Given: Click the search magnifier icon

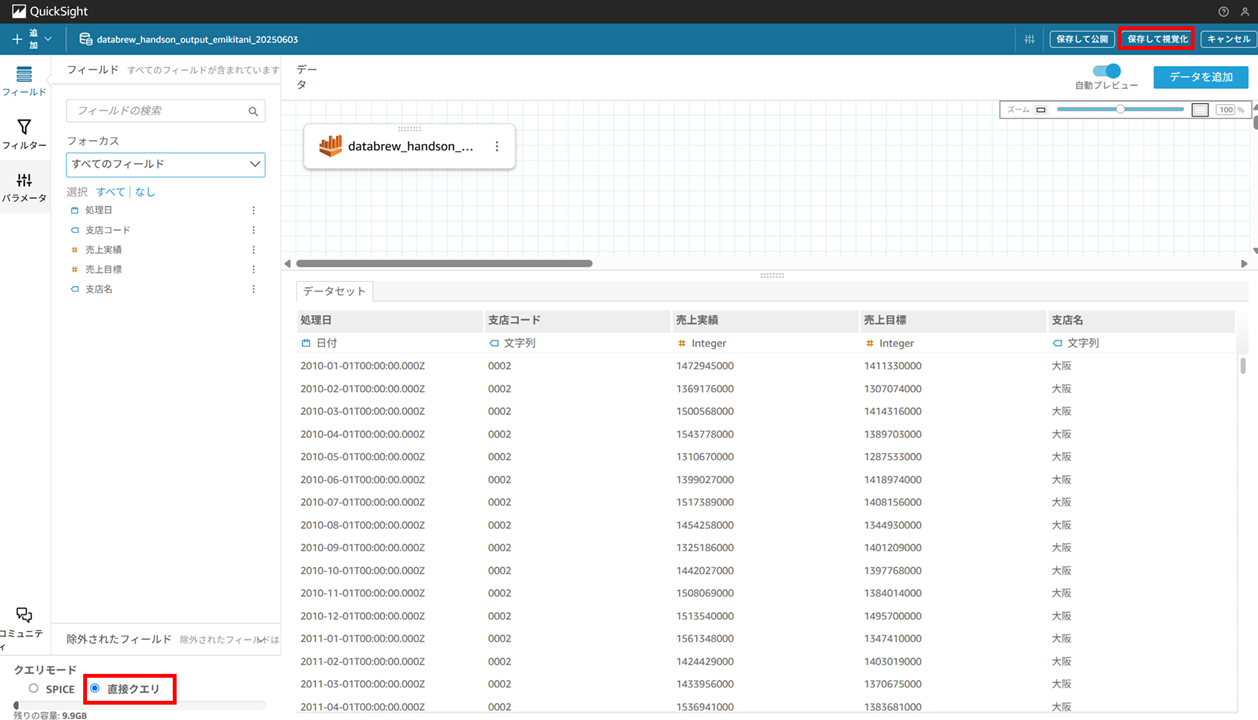Looking at the screenshot, I should click(253, 111).
